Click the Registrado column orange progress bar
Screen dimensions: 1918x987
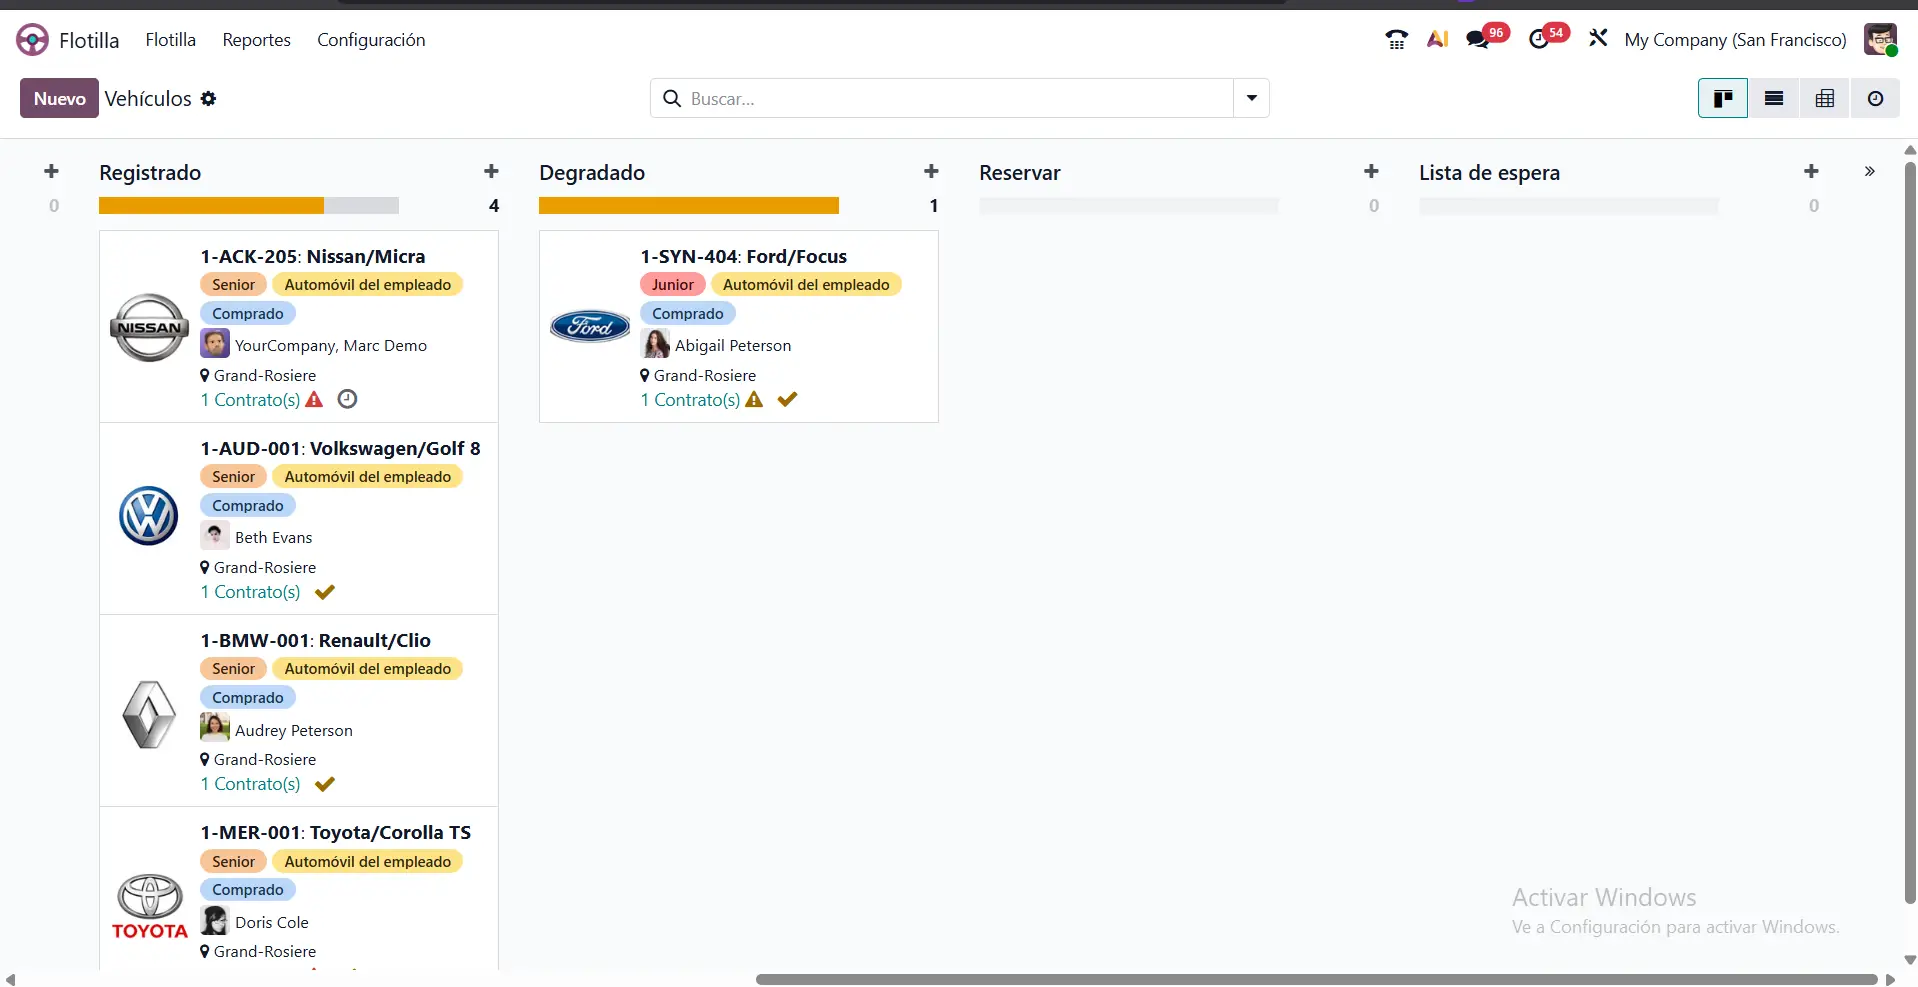[211, 206]
